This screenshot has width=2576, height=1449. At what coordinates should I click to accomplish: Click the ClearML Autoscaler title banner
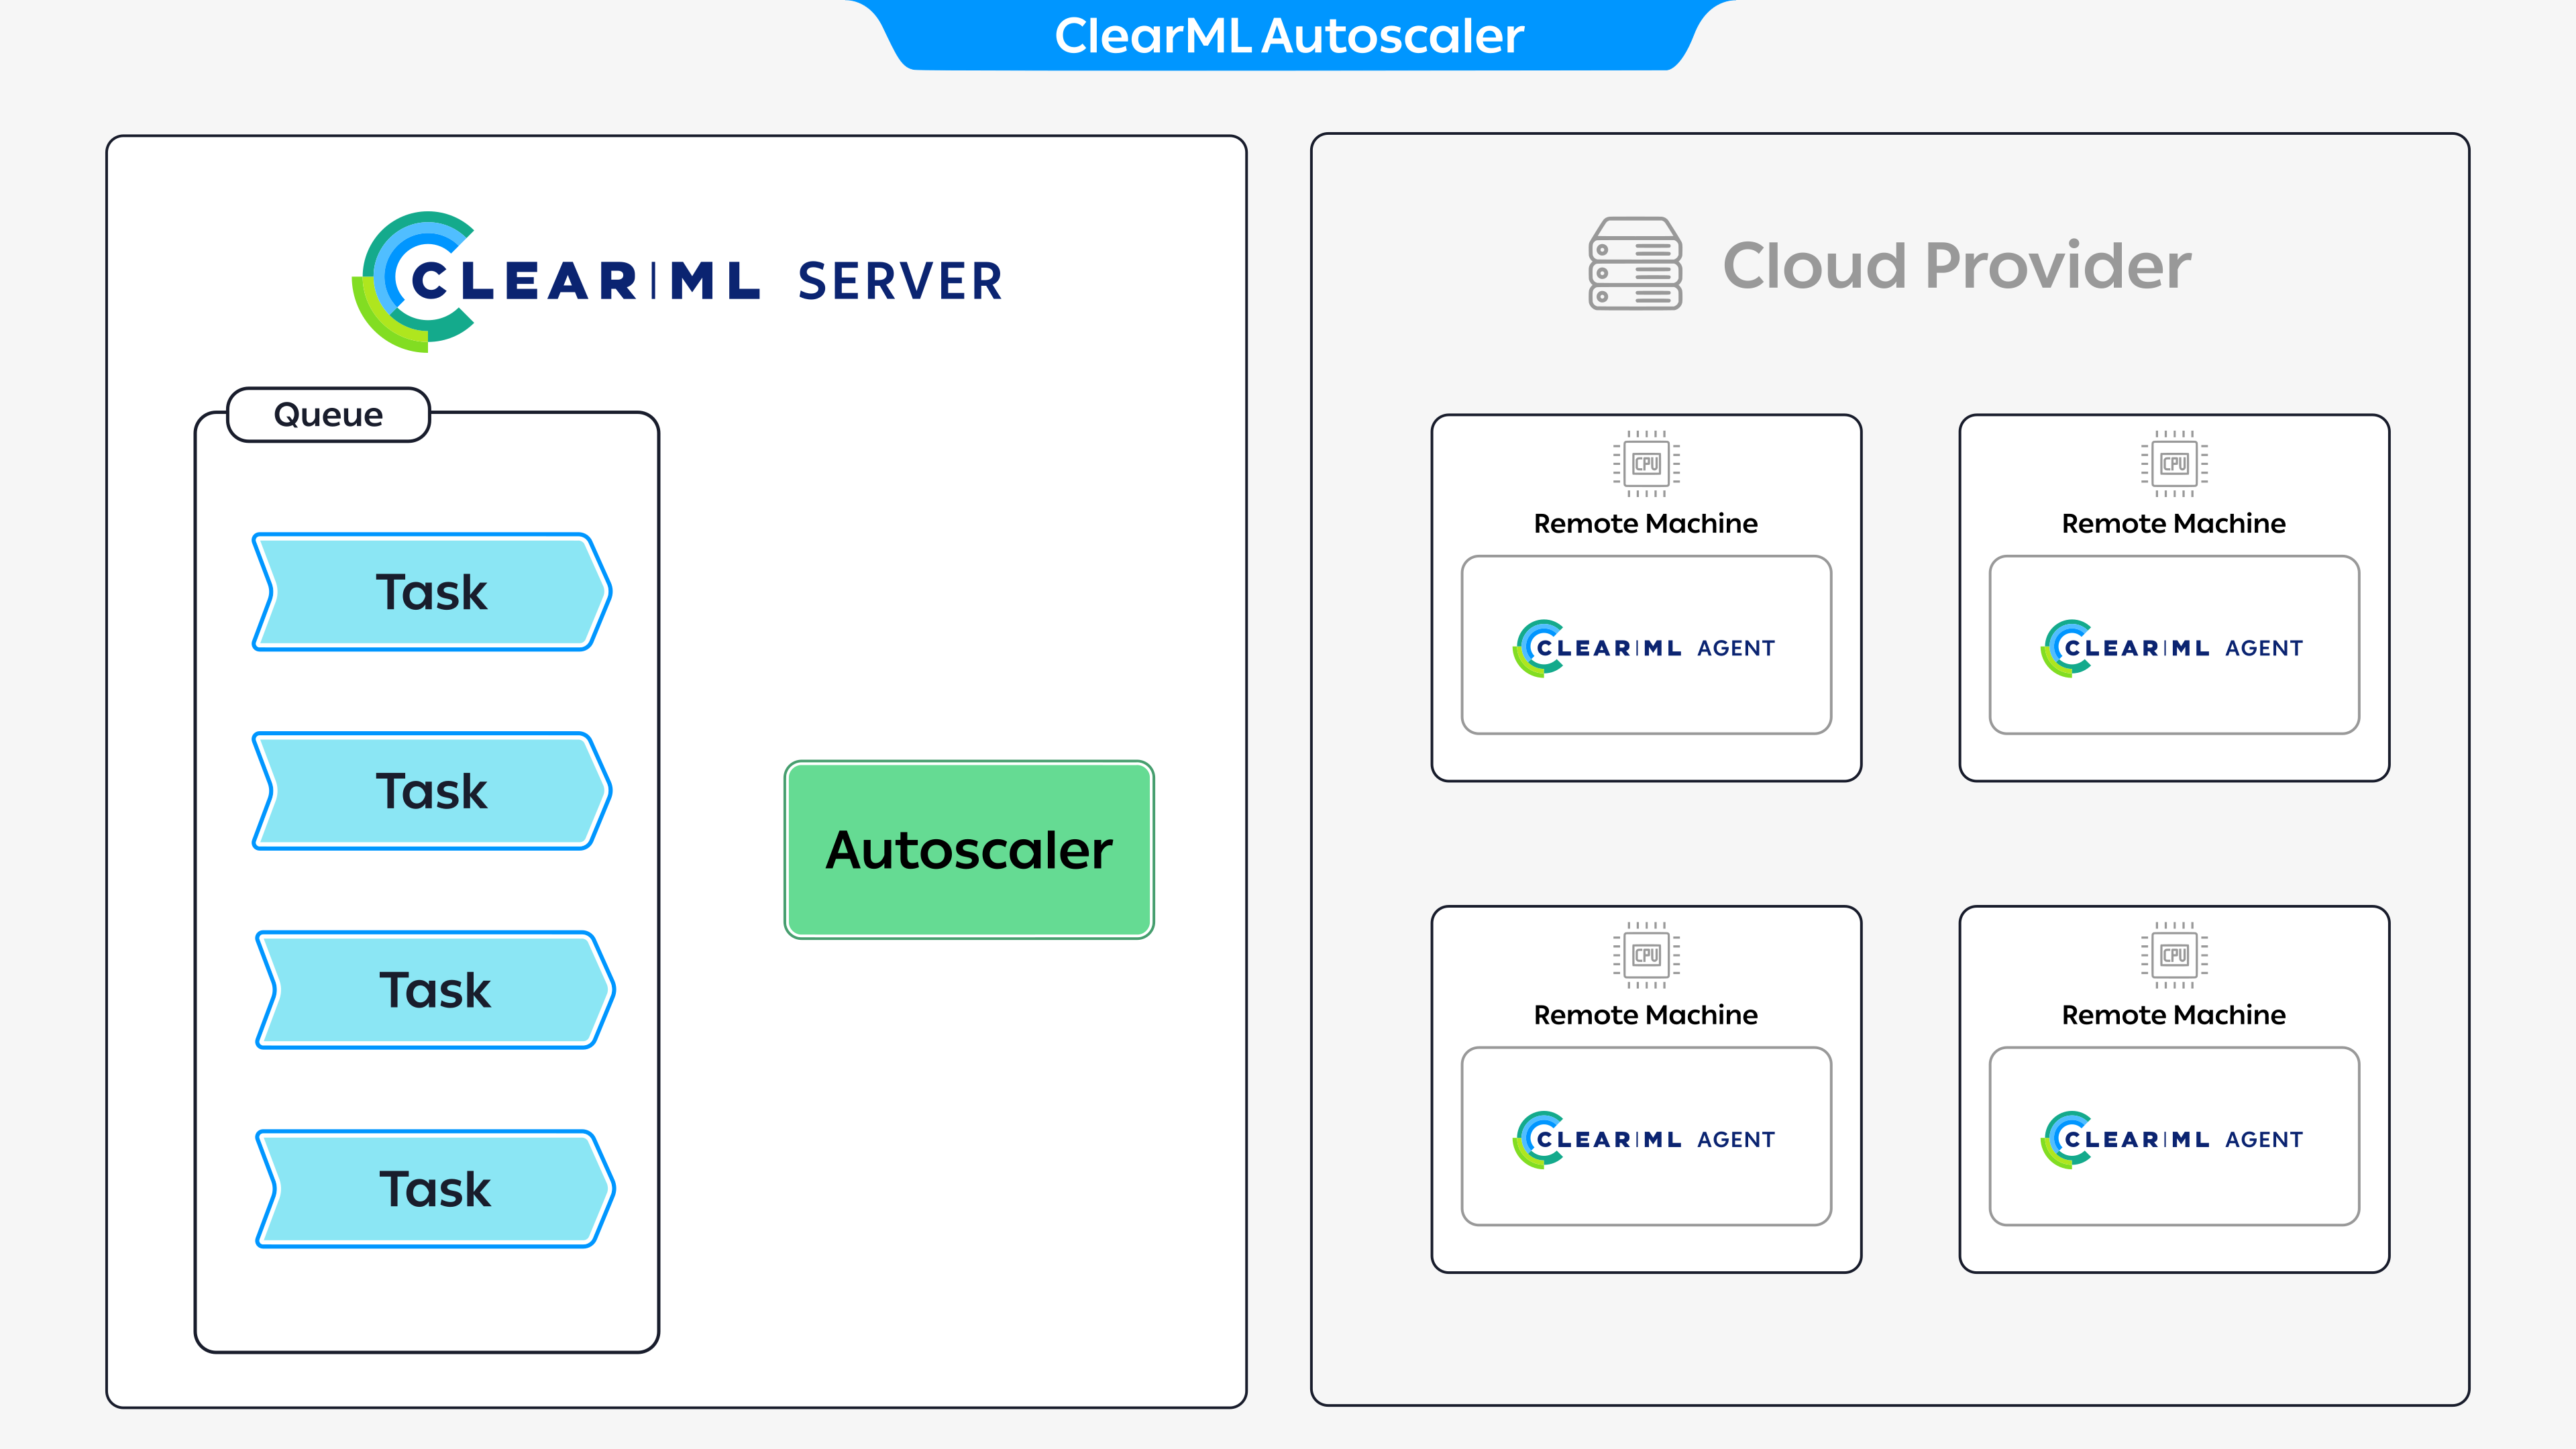coord(1288,36)
